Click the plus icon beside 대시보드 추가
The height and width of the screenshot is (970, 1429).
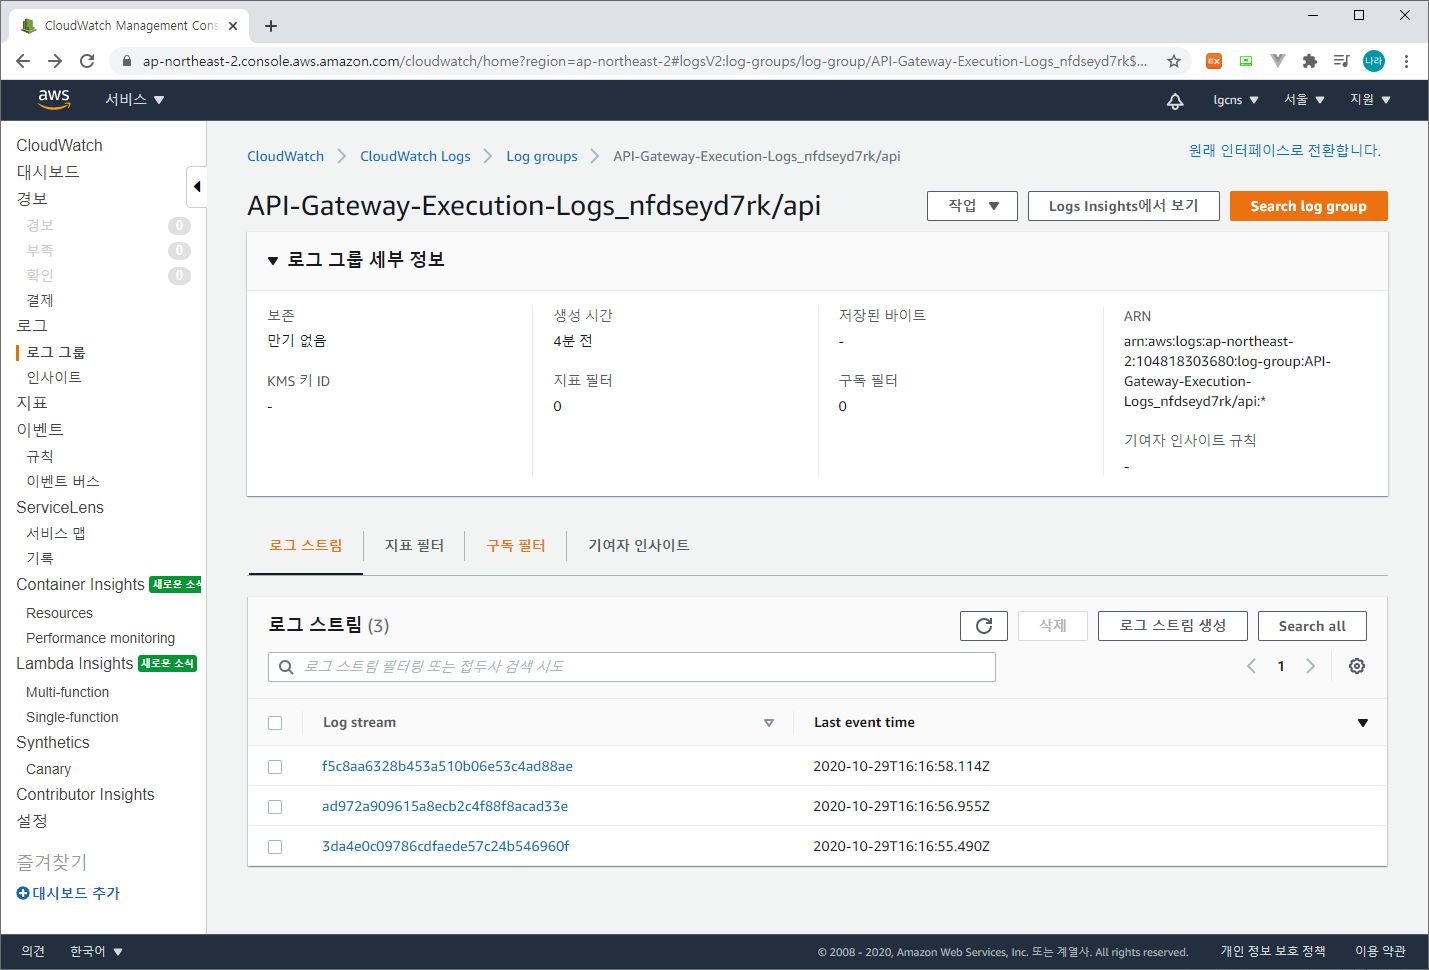click(x=23, y=893)
